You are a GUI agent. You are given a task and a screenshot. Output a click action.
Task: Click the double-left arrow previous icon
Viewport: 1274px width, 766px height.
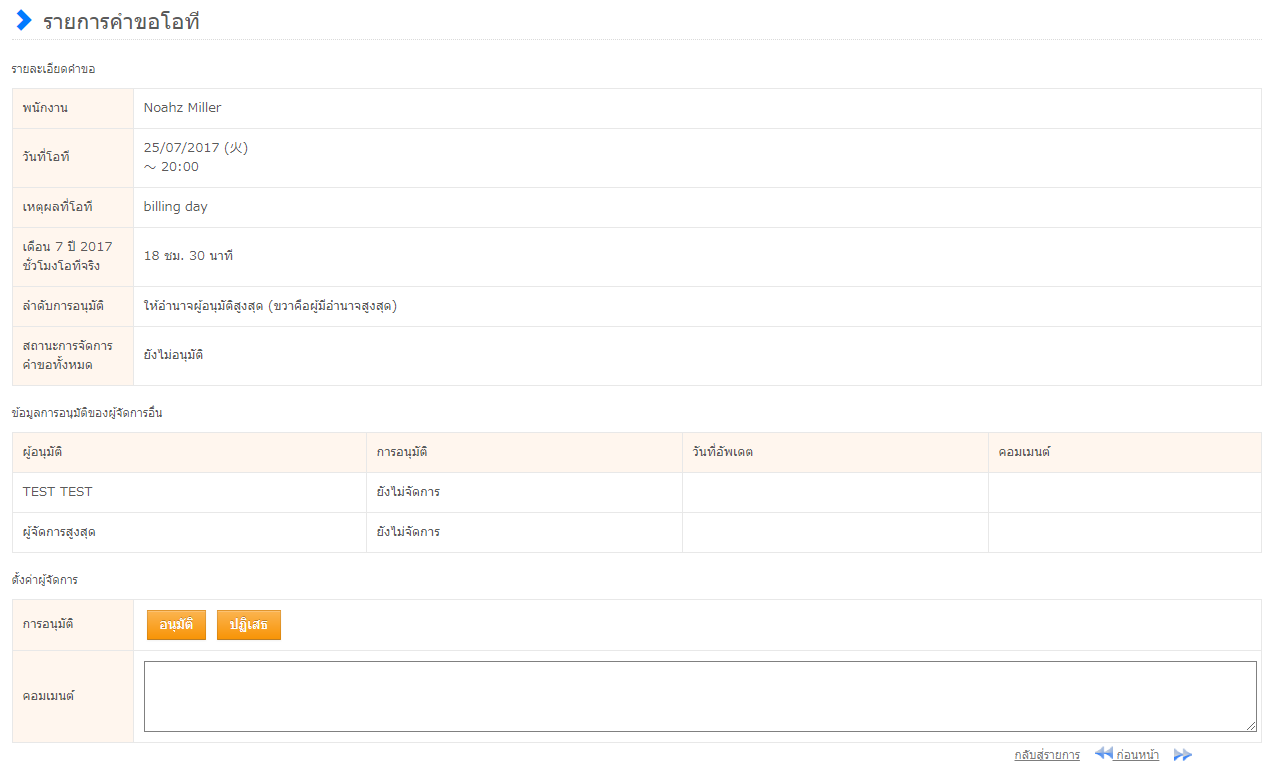click(x=1103, y=754)
